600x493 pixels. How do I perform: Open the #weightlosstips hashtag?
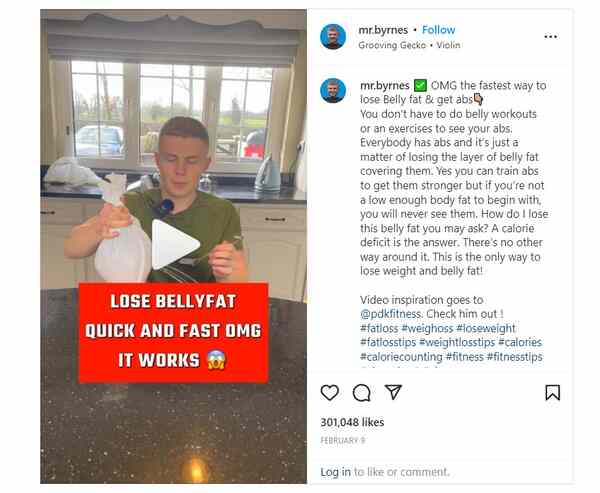coord(457,342)
